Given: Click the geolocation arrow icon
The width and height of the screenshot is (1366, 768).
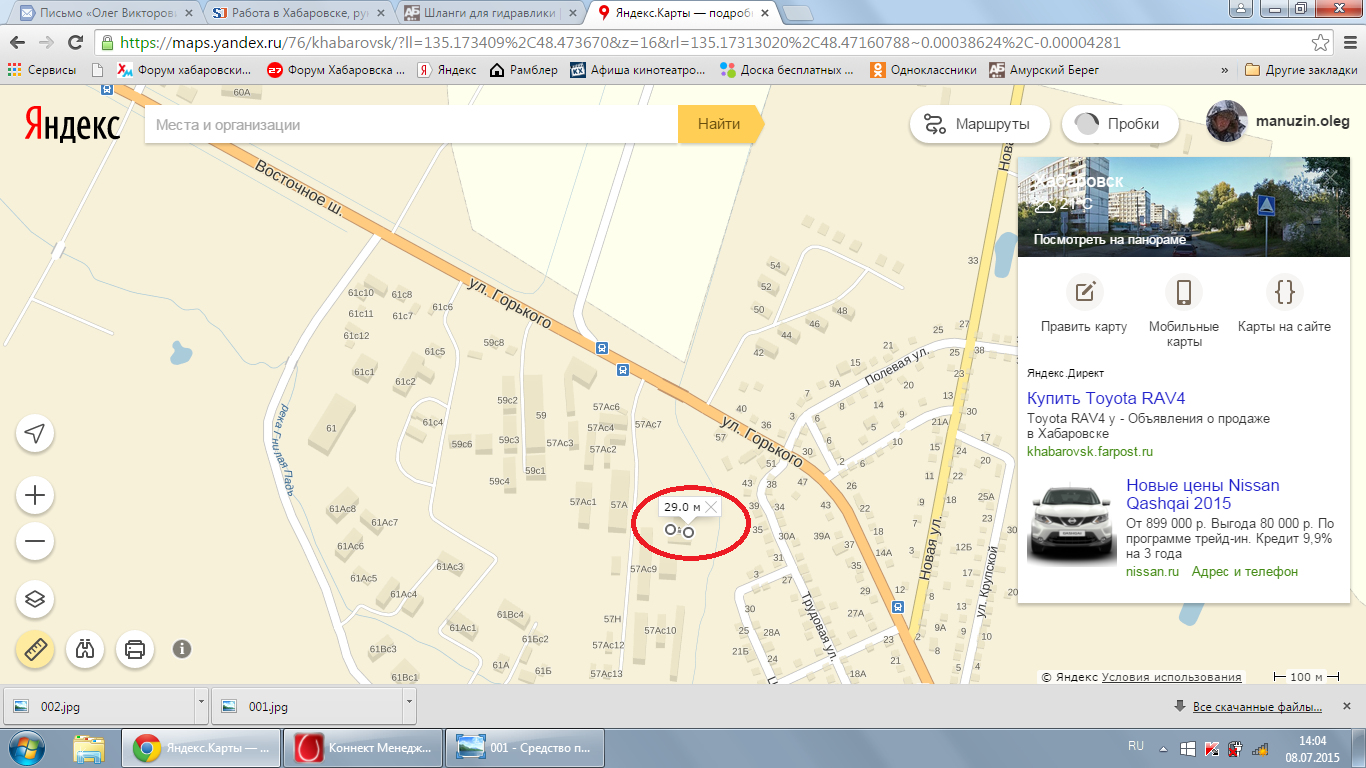Looking at the screenshot, I should point(35,433).
